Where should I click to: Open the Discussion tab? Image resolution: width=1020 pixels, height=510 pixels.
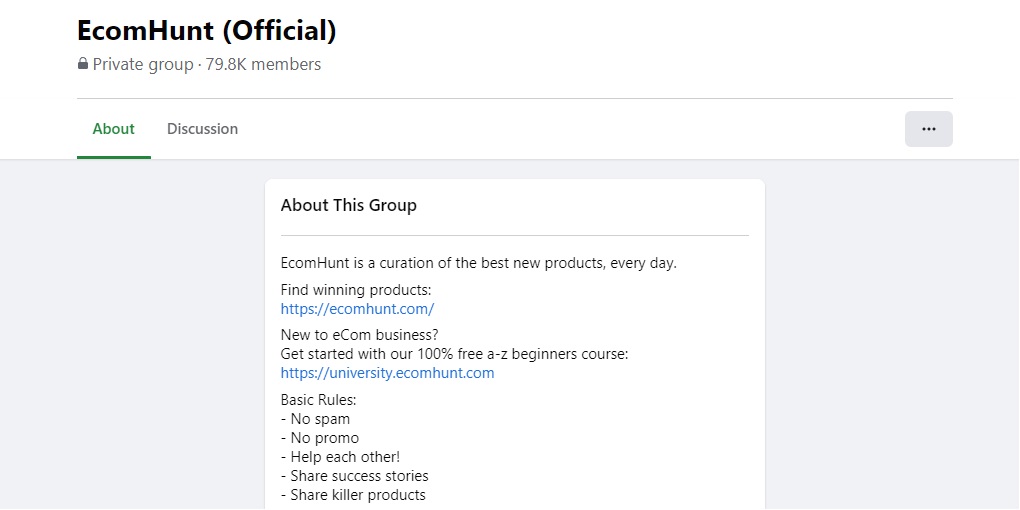coord(202,129)
